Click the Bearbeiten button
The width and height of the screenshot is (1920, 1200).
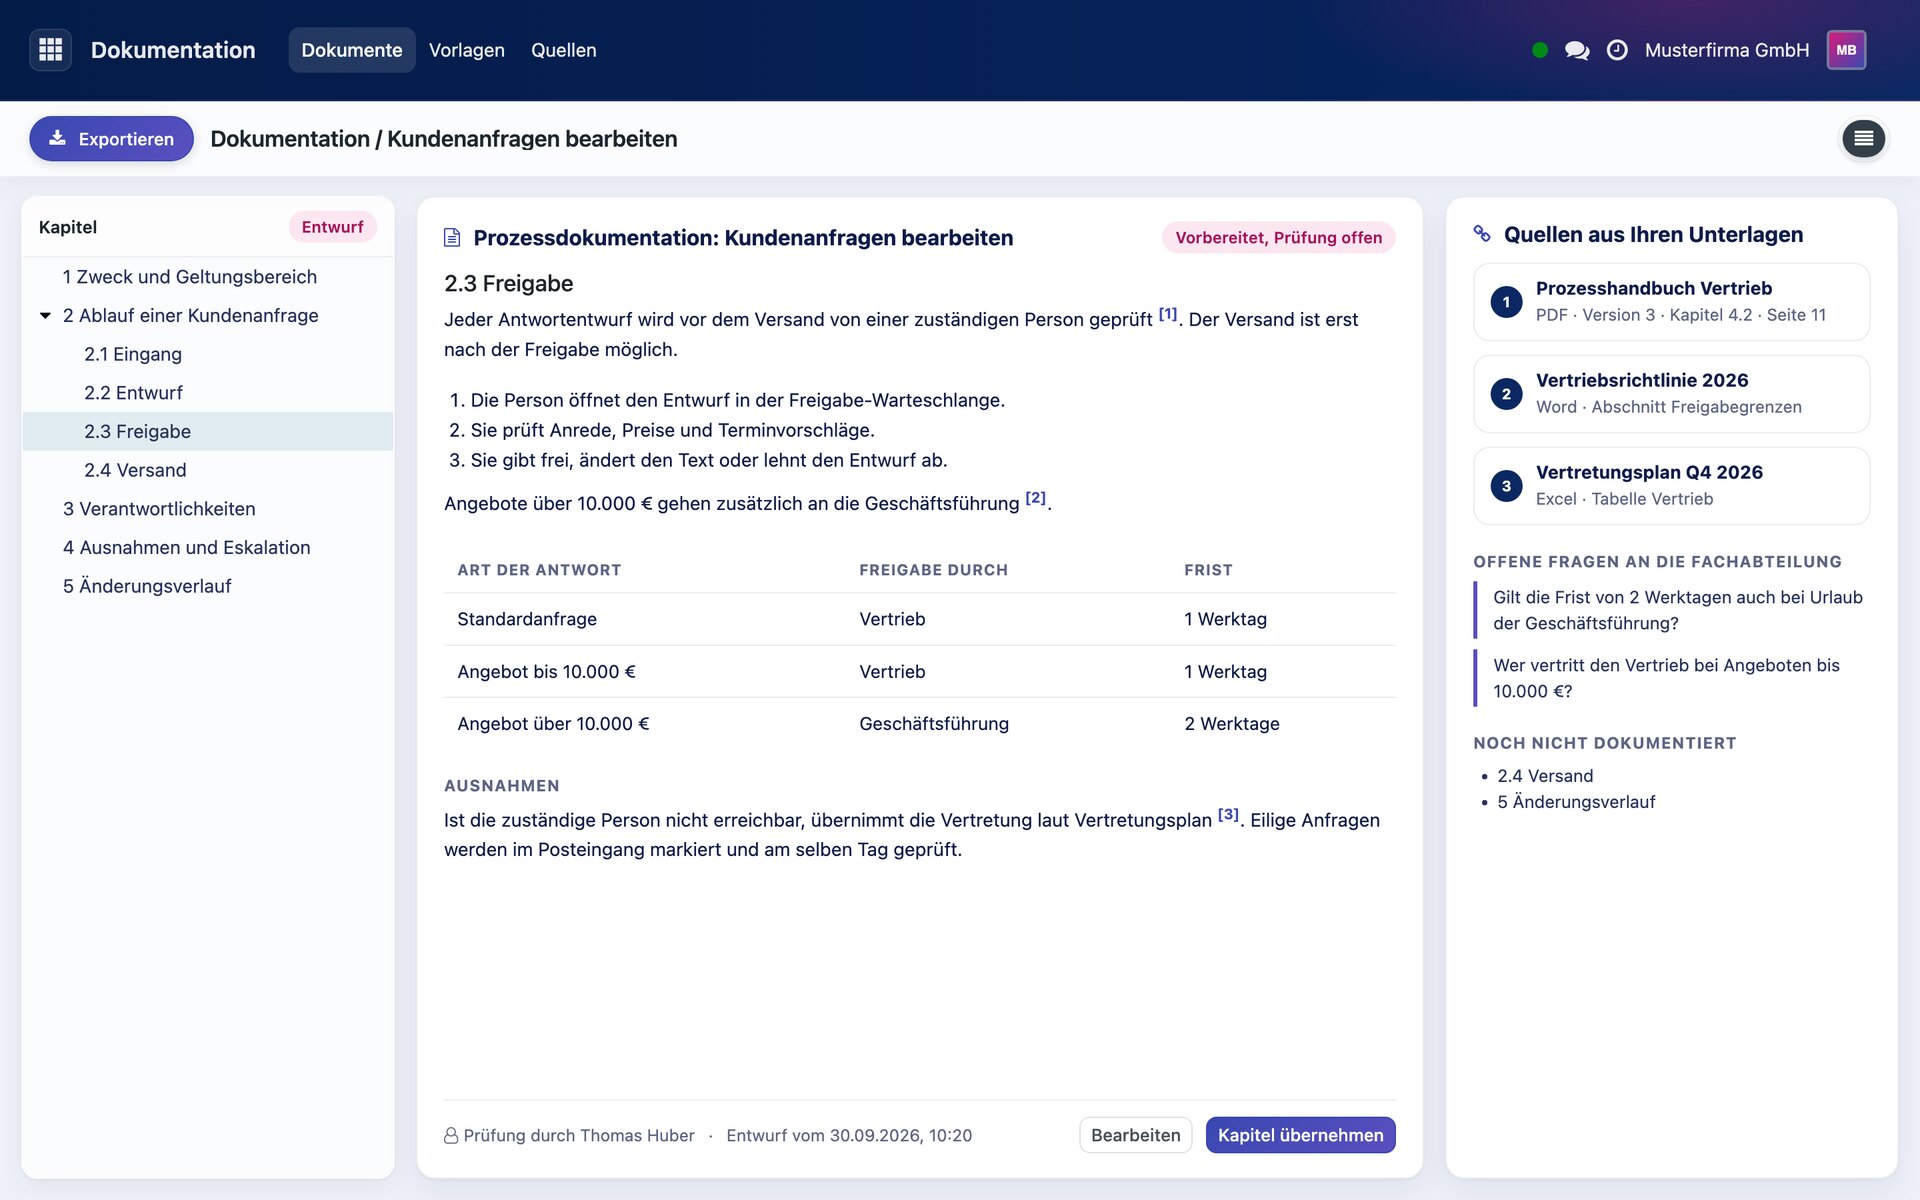1135,1135
